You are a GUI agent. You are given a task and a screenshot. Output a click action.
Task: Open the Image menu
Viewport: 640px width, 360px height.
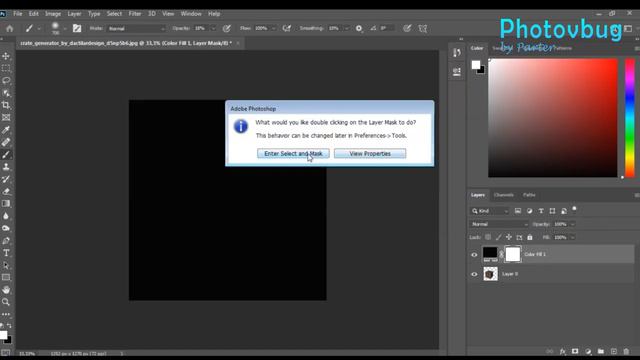pos(53,13)
